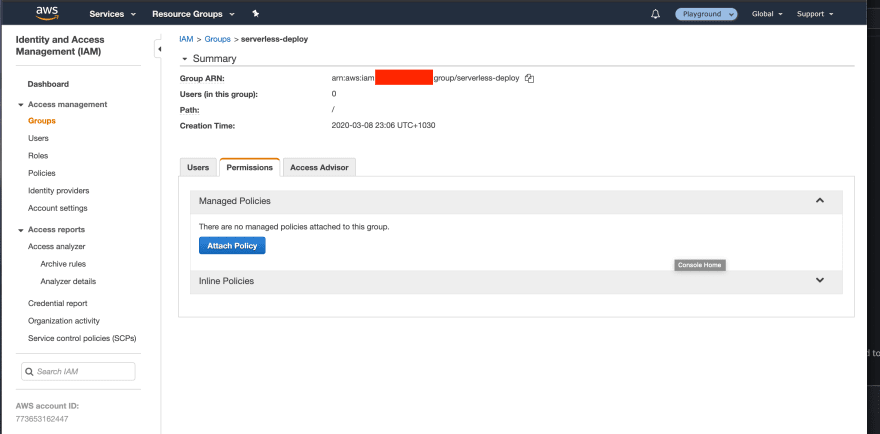Click the Group ARN value text
Screen dimensions: 880x434
pyautogui.click(x=425, y=79)
